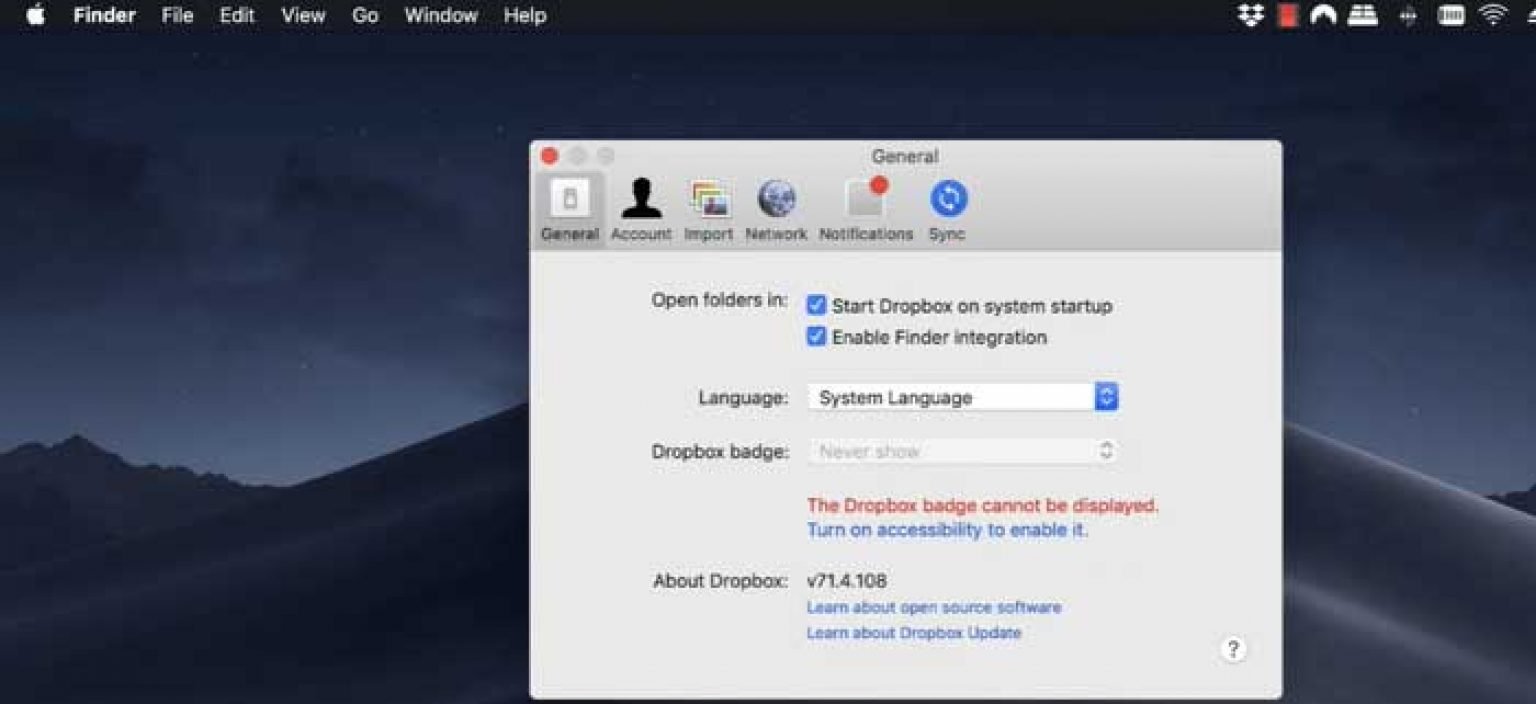Click the Open folders in label
The image size is (1536, 704).
pyautogui.click(x=720, y=300)
